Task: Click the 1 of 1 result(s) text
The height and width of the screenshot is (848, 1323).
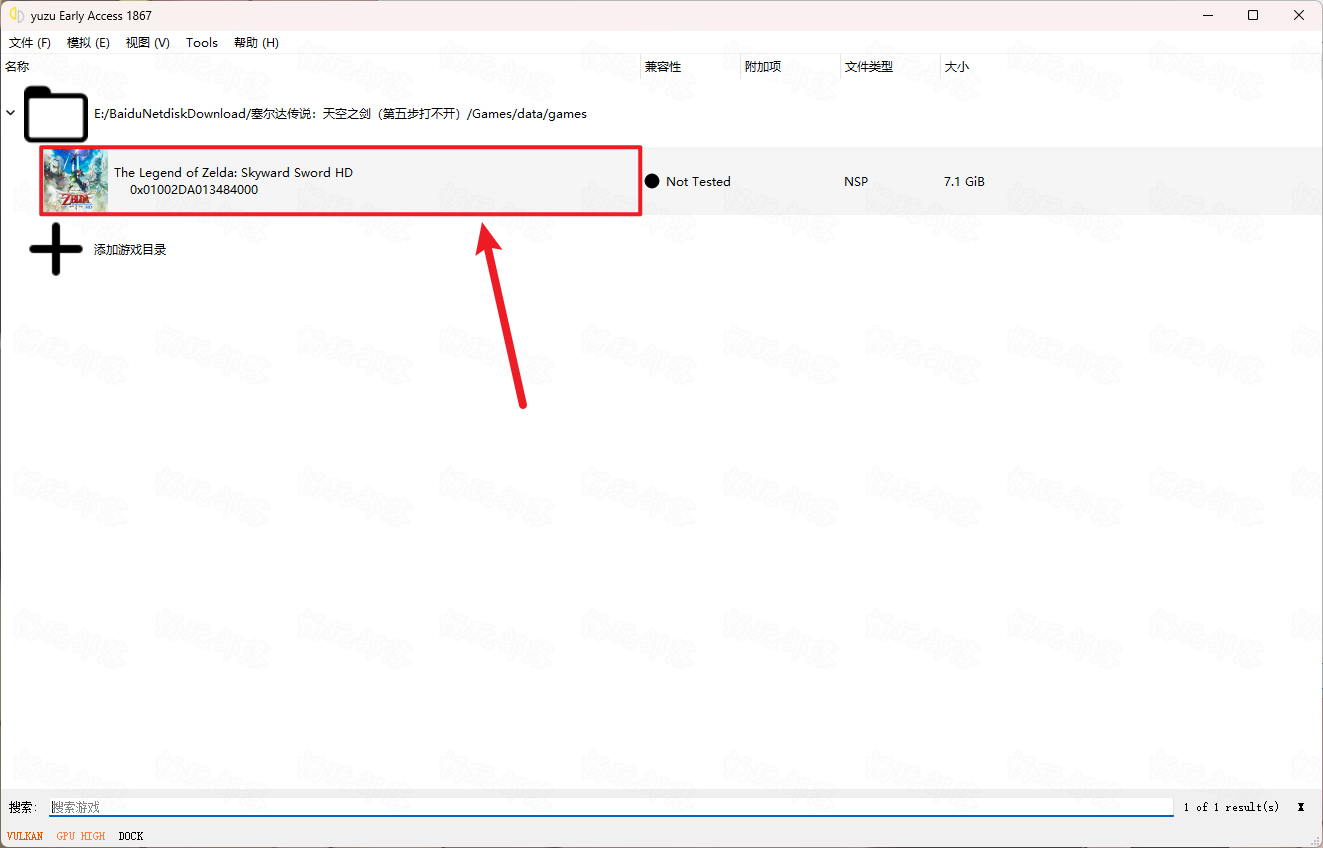Action: coord(1231,807)
